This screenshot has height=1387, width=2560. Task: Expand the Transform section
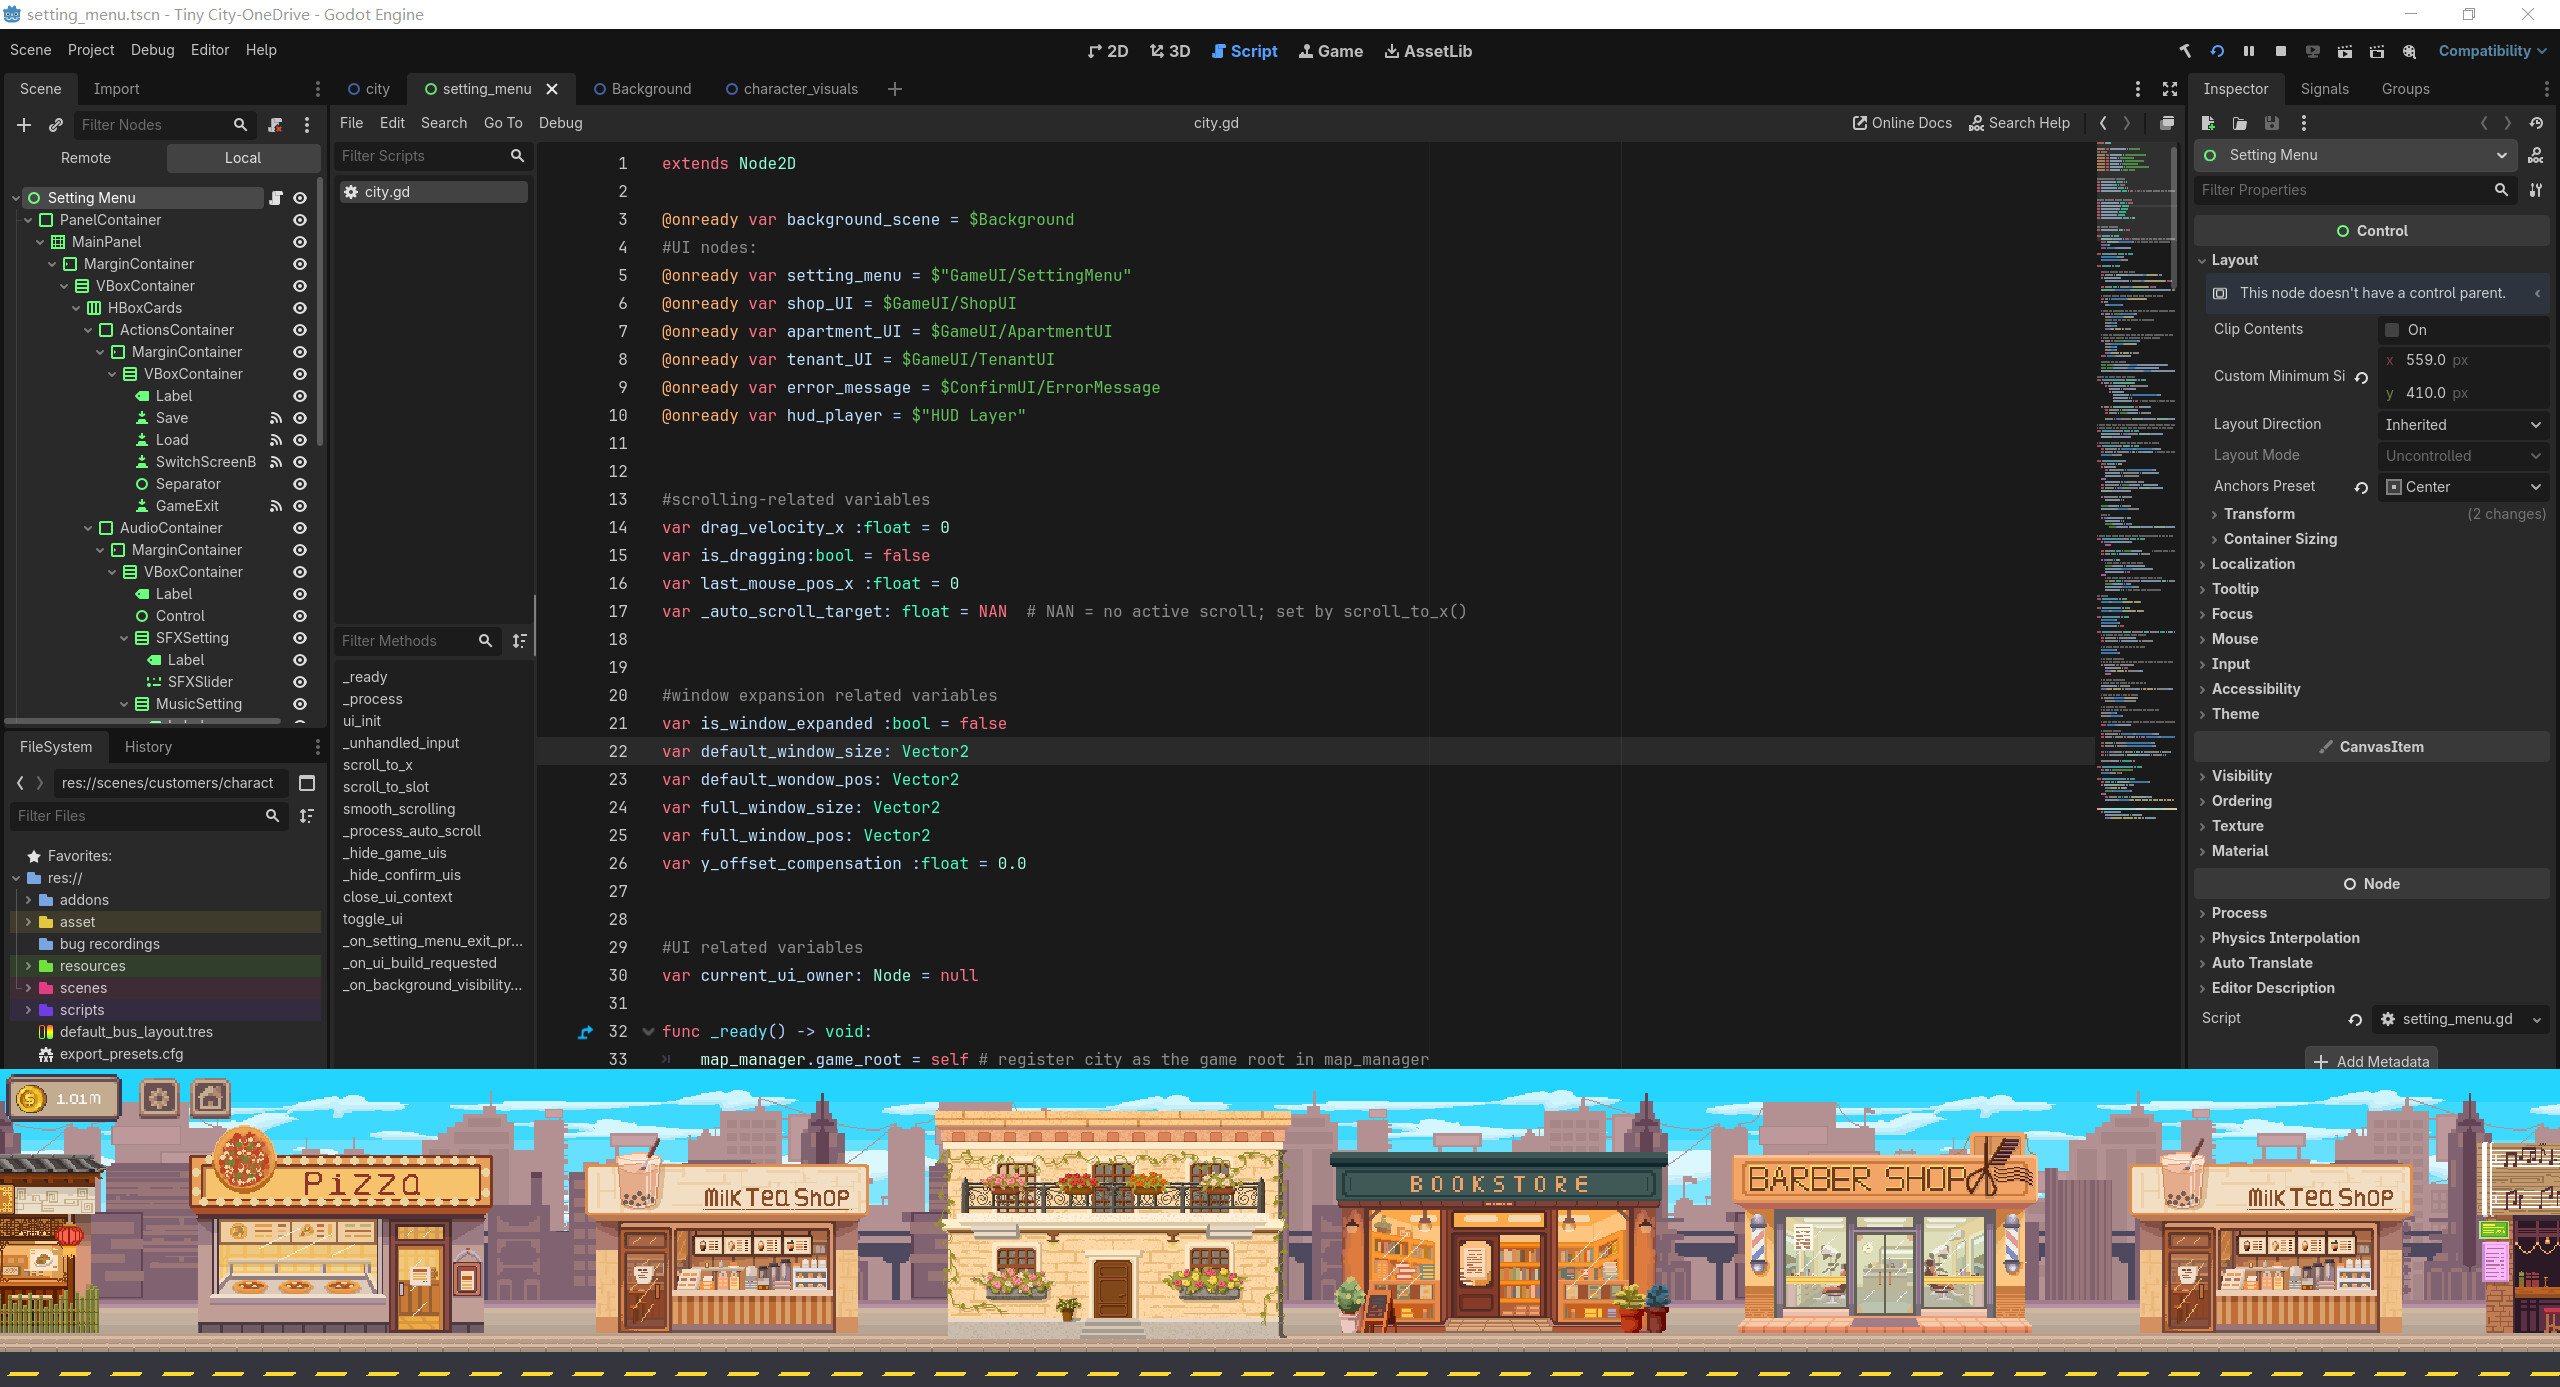[x=2259, y=514]
